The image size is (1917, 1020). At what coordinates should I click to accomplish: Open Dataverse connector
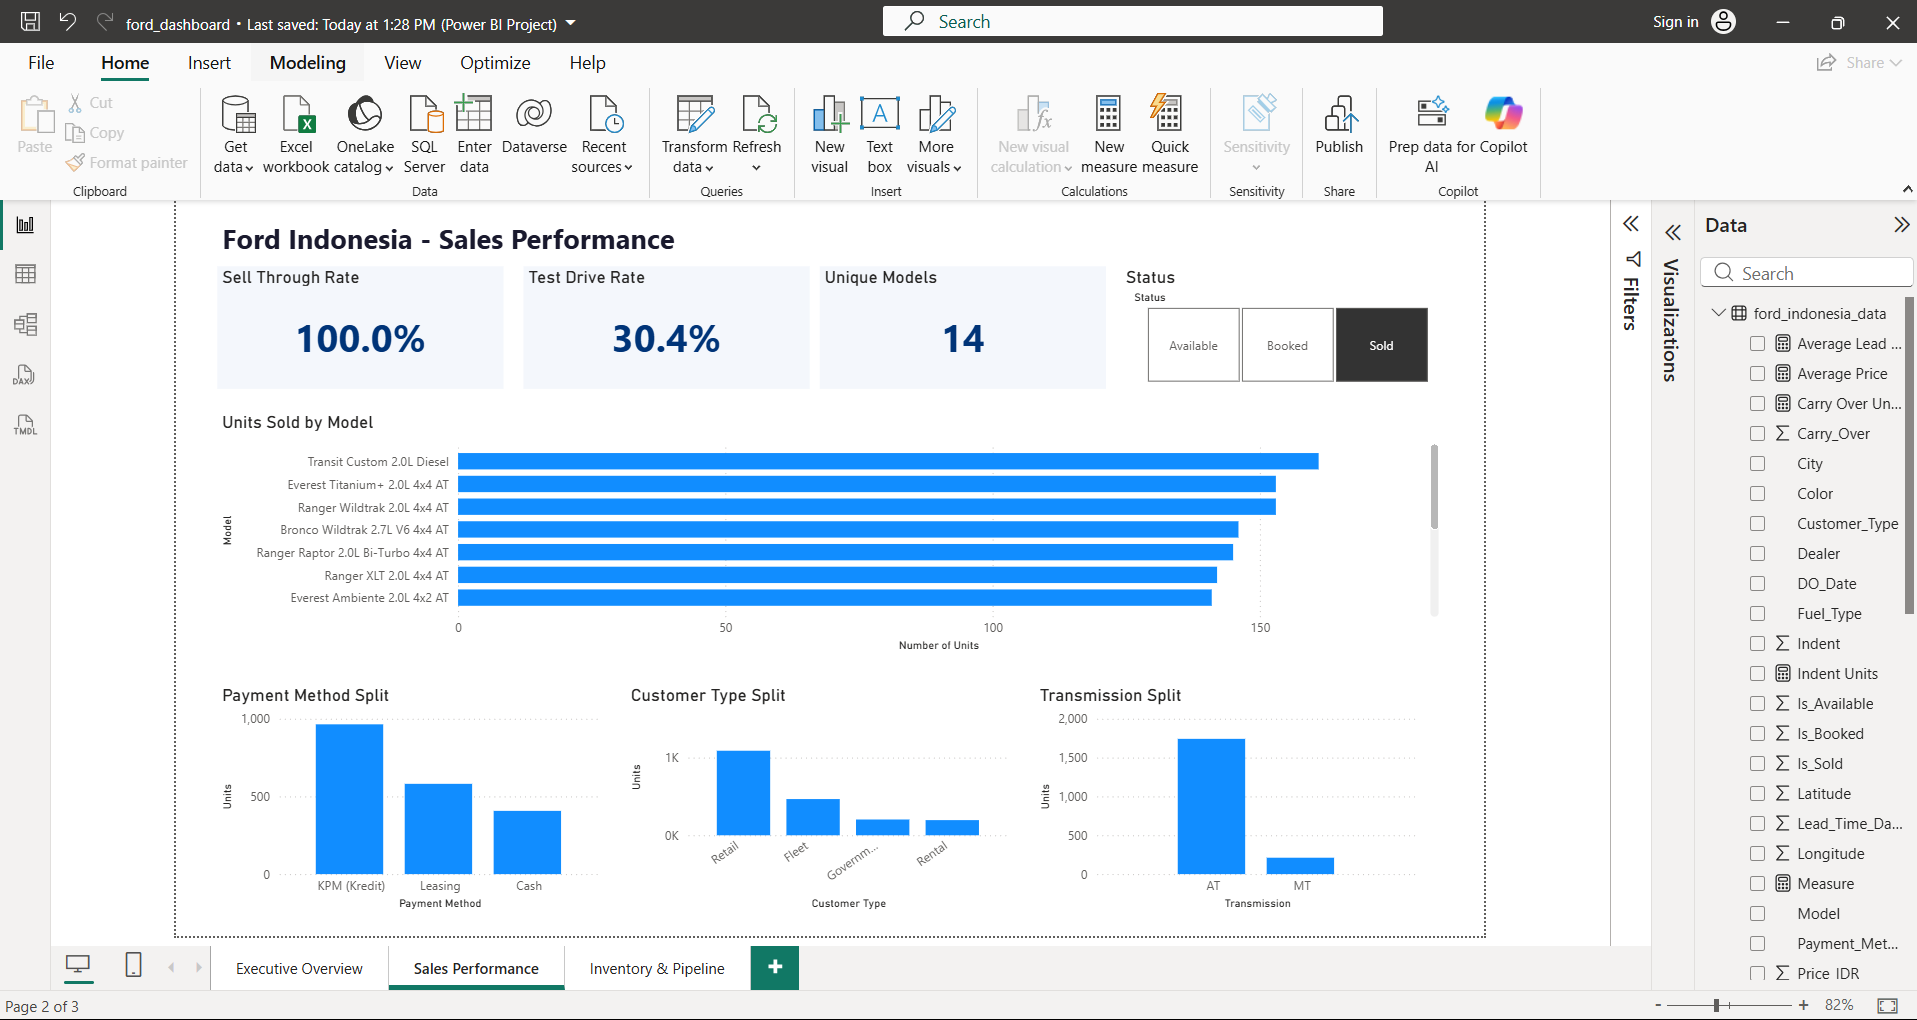[x=534, y=126]
